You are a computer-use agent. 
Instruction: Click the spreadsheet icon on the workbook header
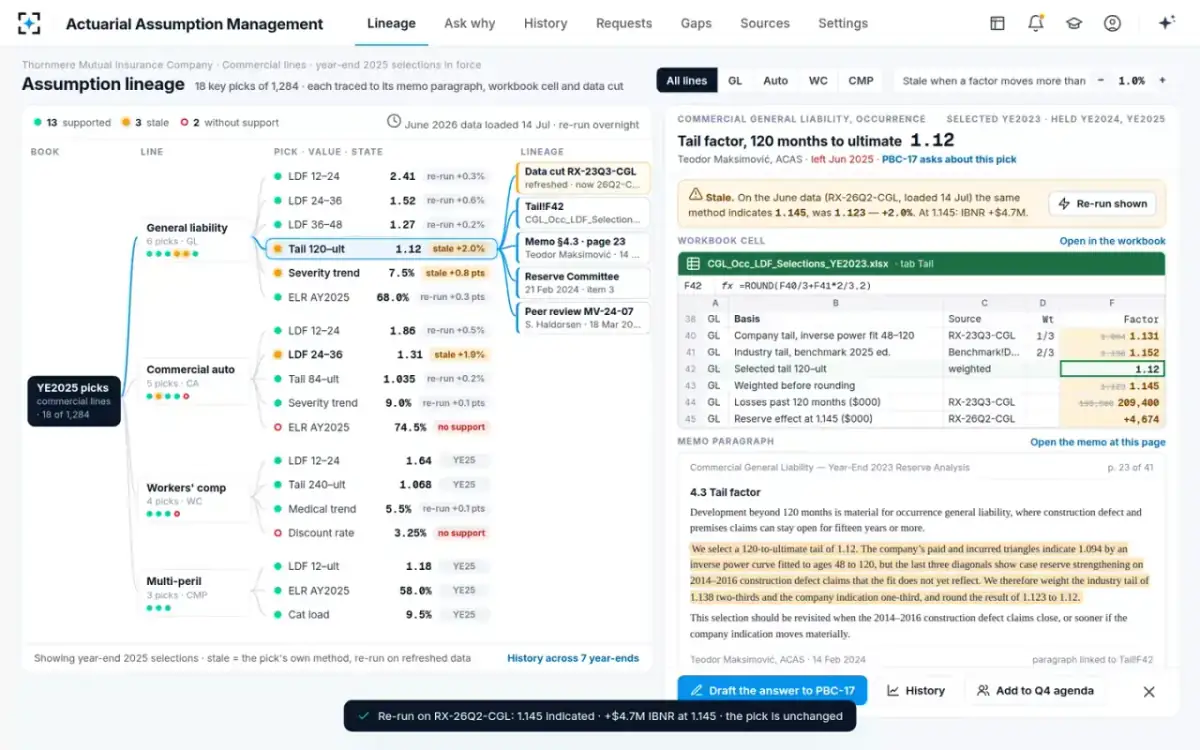click(692, 264)
